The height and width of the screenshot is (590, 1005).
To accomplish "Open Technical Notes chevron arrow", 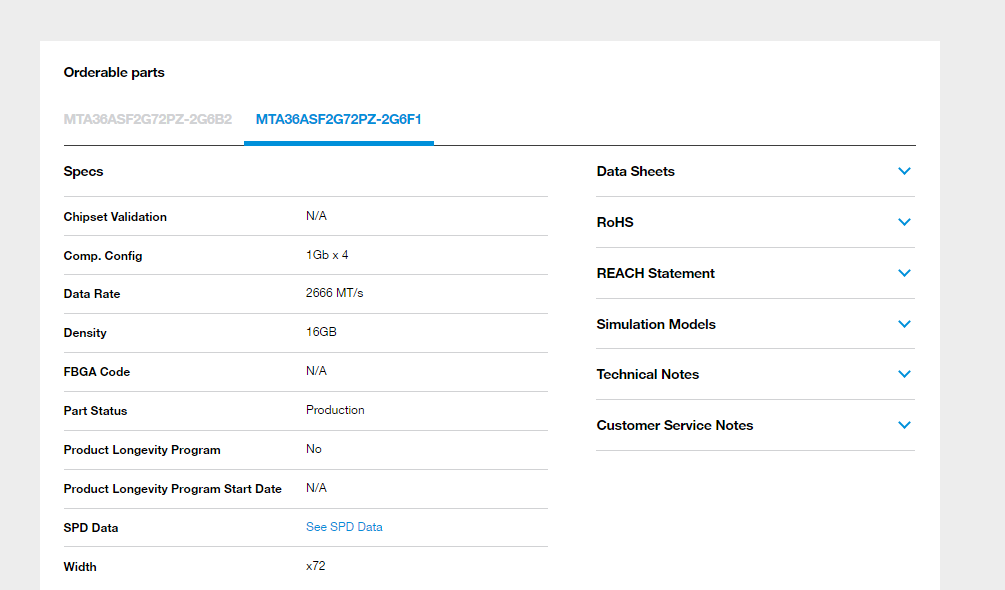I will [x=904, y=374].
